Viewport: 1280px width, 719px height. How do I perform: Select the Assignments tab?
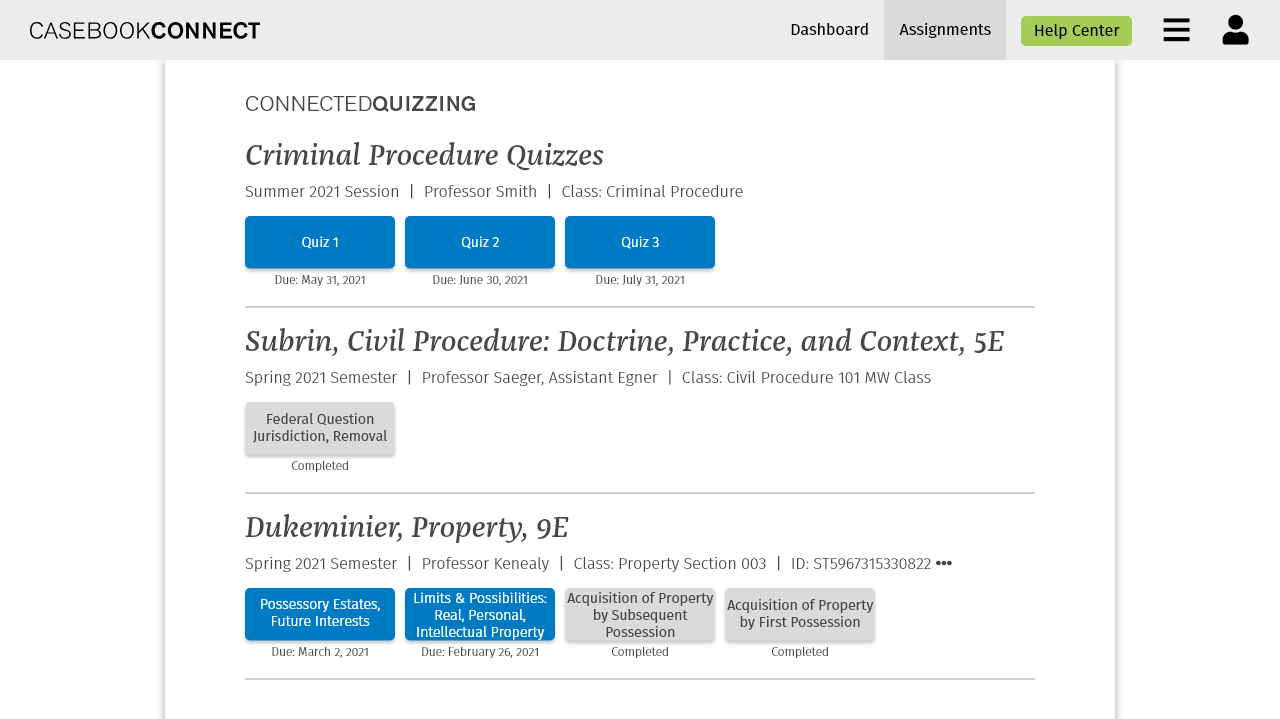944,30
